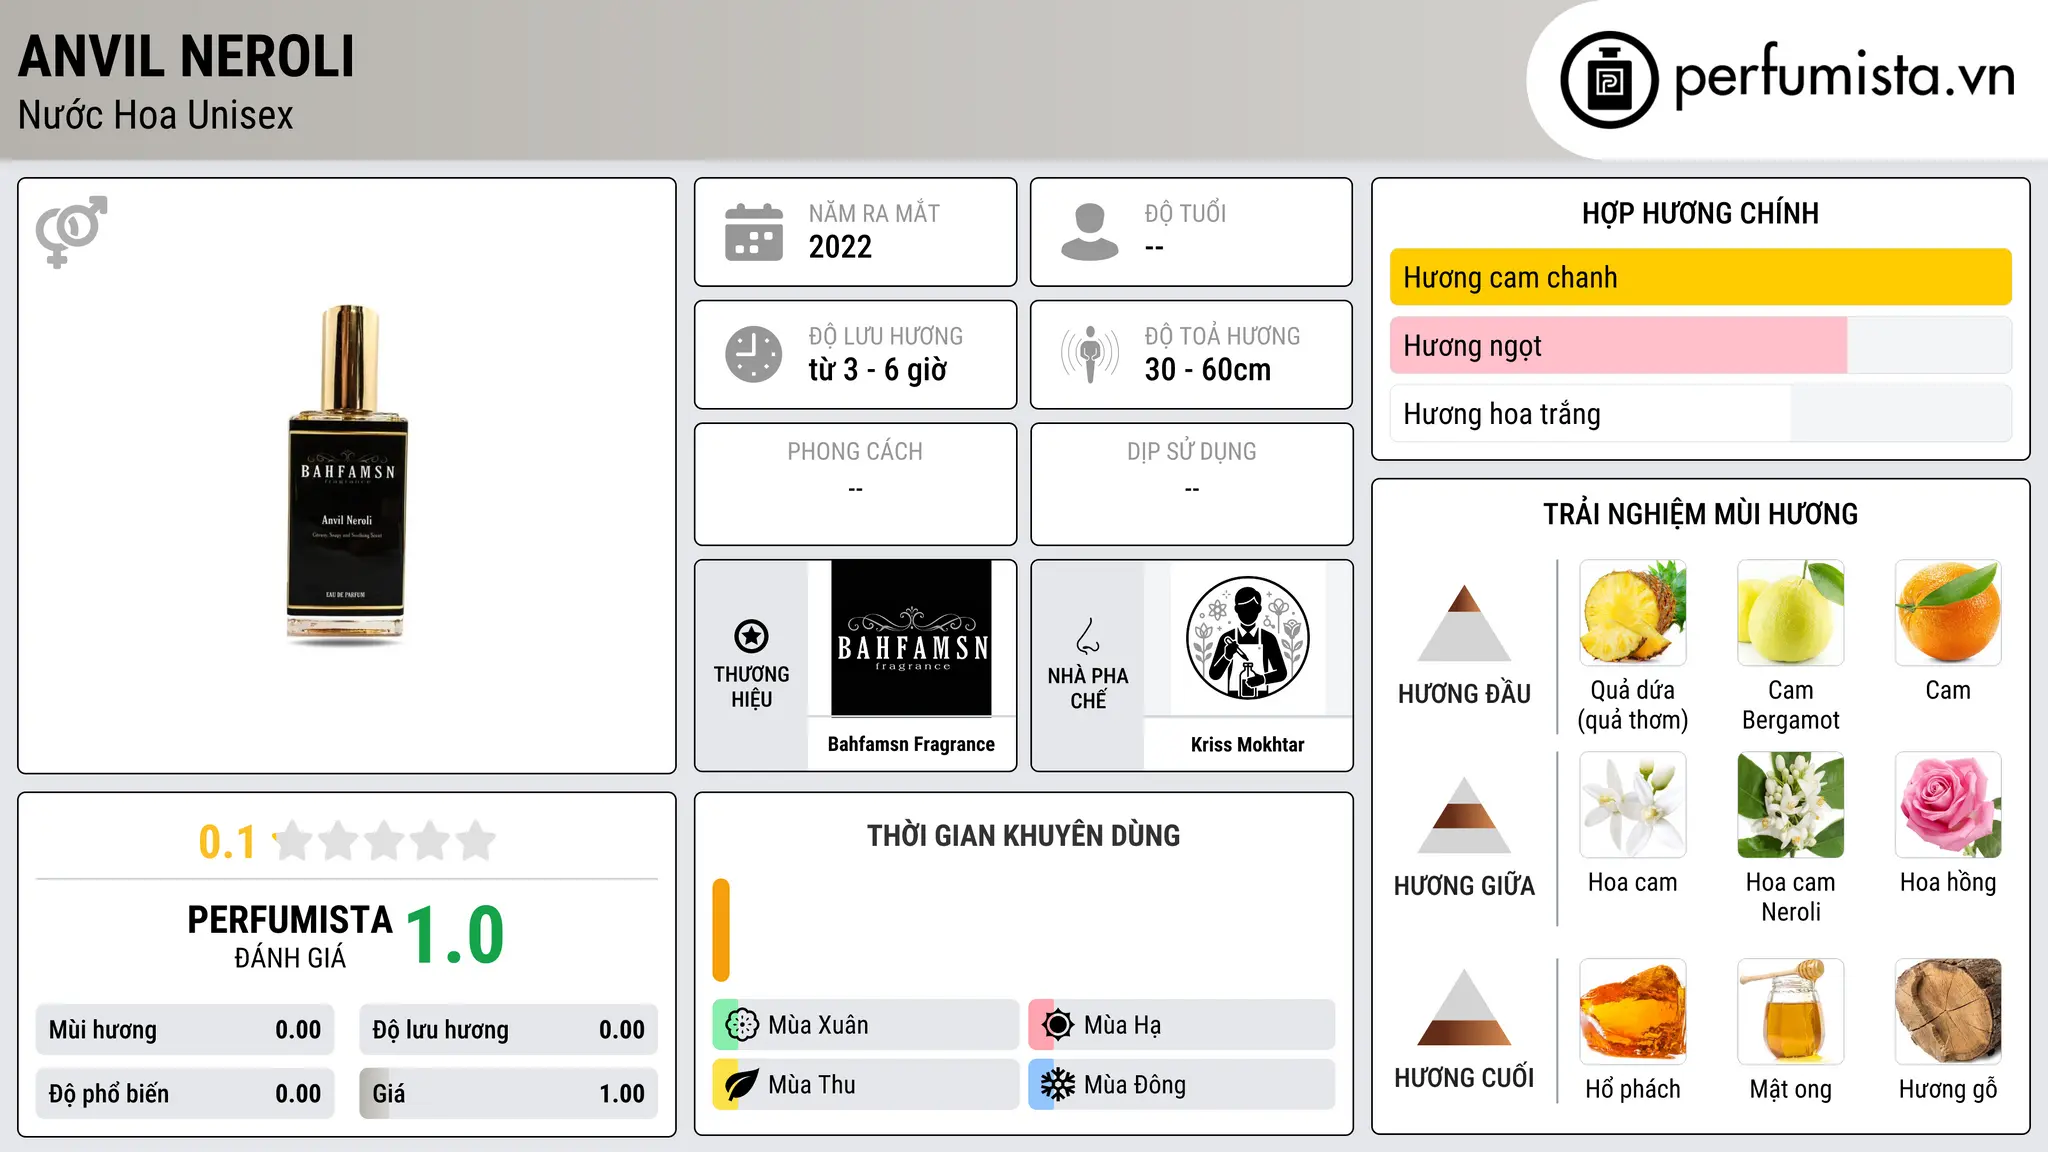Click the Nước Hoa Unisex subtitle
This screenshot has height=1152, width=2048.
pyautogui.click(x=156, y=116)
